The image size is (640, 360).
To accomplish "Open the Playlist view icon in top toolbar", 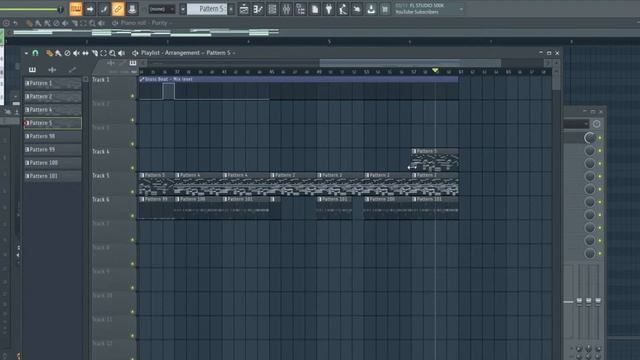I will click(x=244, y=9).
